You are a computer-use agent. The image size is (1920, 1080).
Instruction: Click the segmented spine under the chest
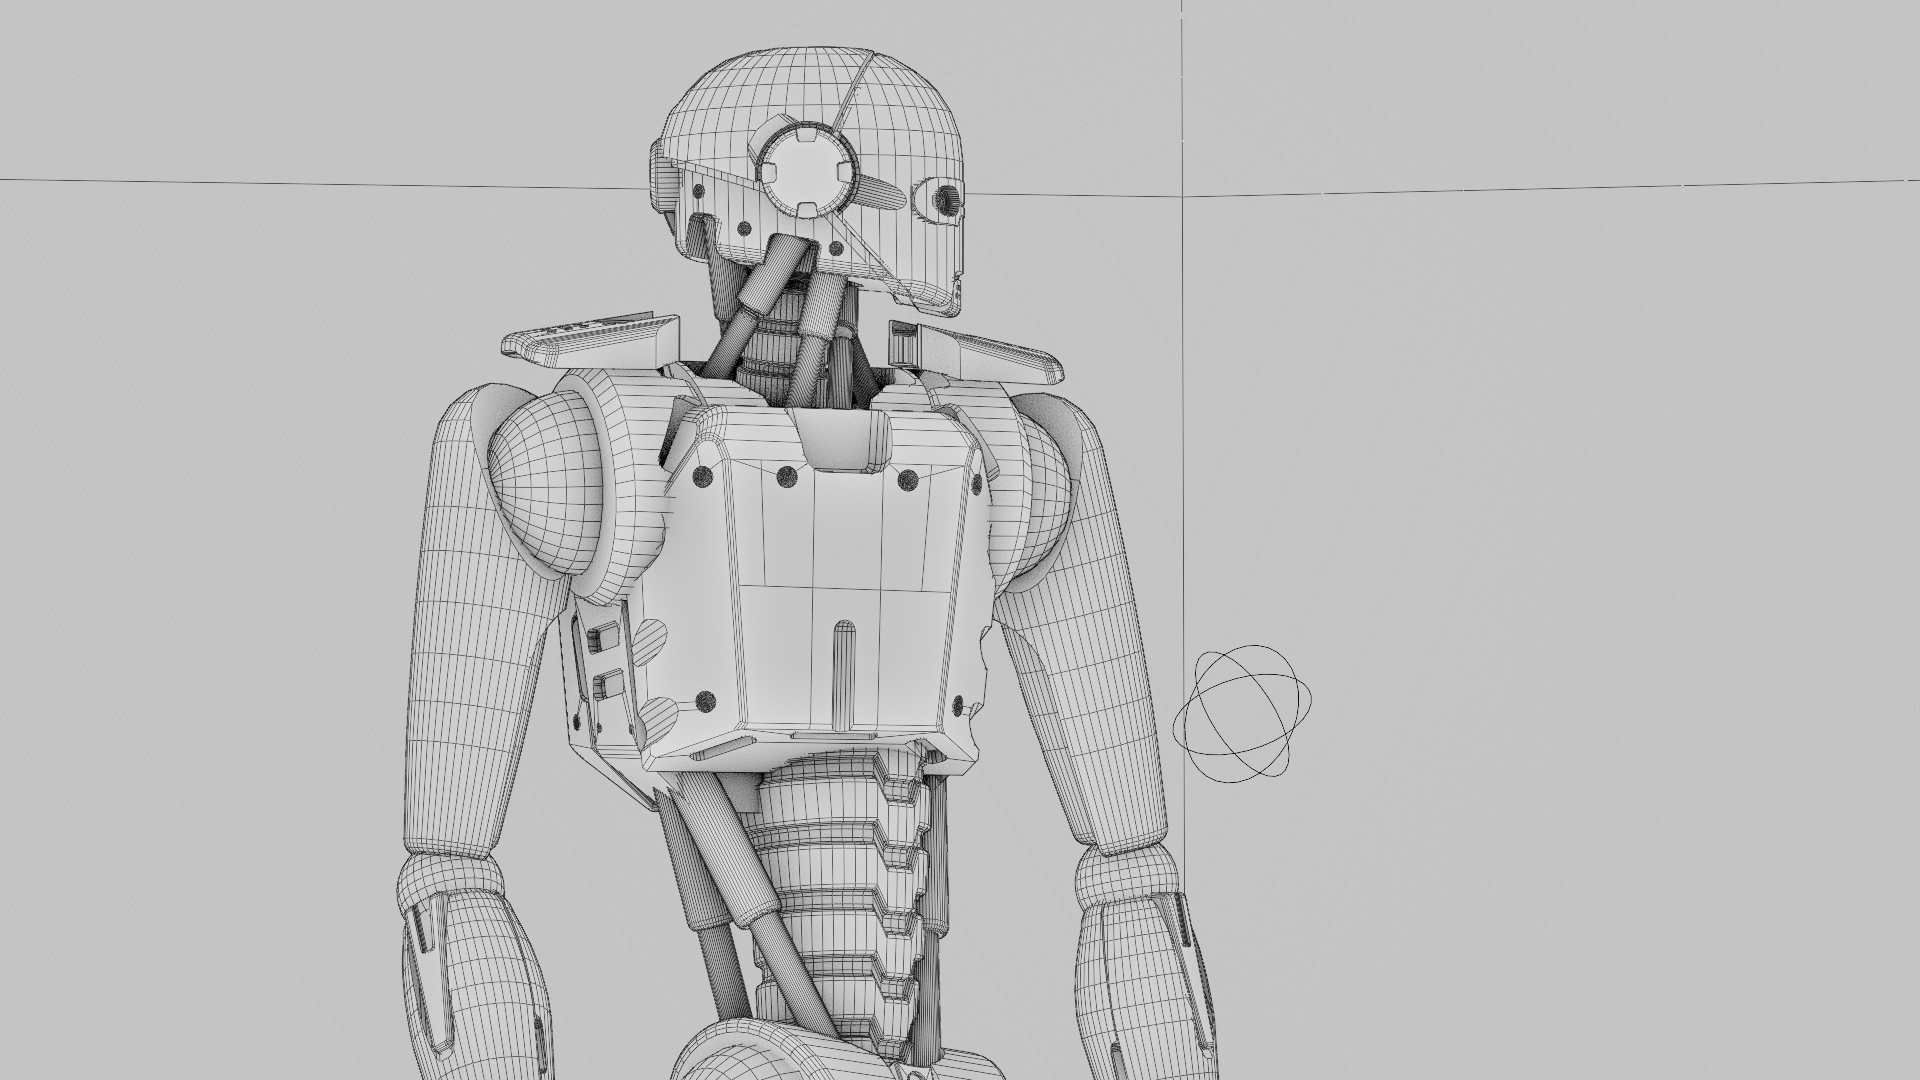840,900
